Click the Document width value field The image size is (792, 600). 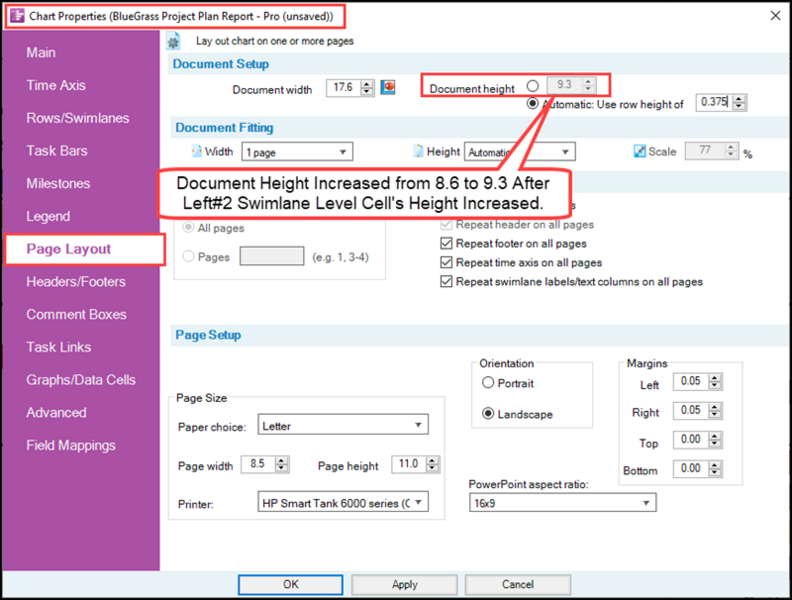click(x=343, y=87)
